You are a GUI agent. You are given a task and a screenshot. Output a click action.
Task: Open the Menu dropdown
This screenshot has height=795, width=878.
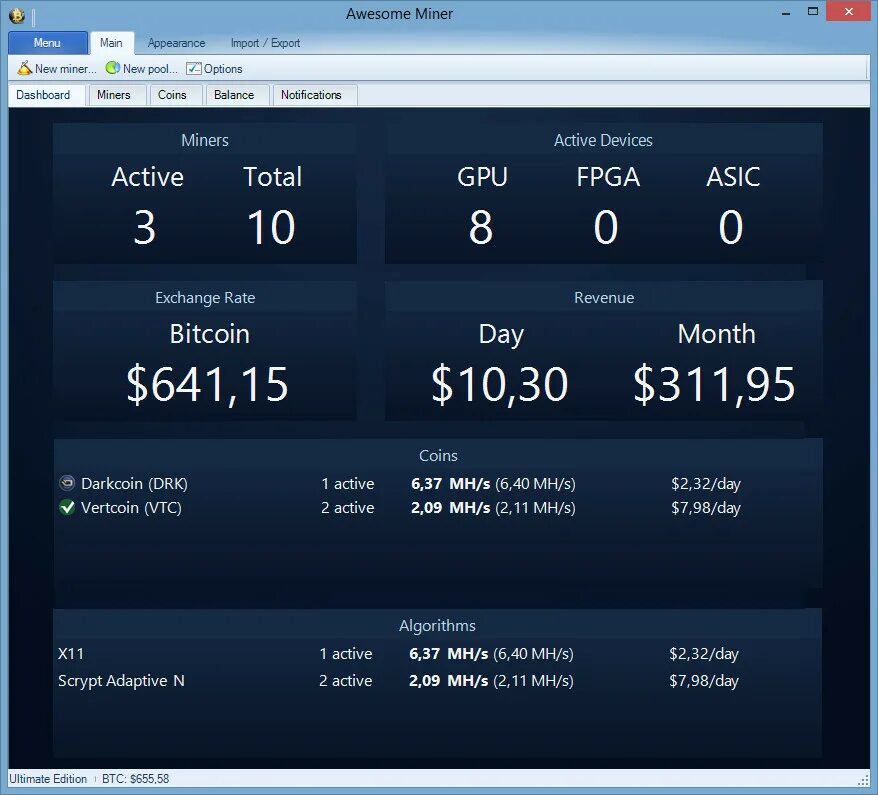[47, 42]
